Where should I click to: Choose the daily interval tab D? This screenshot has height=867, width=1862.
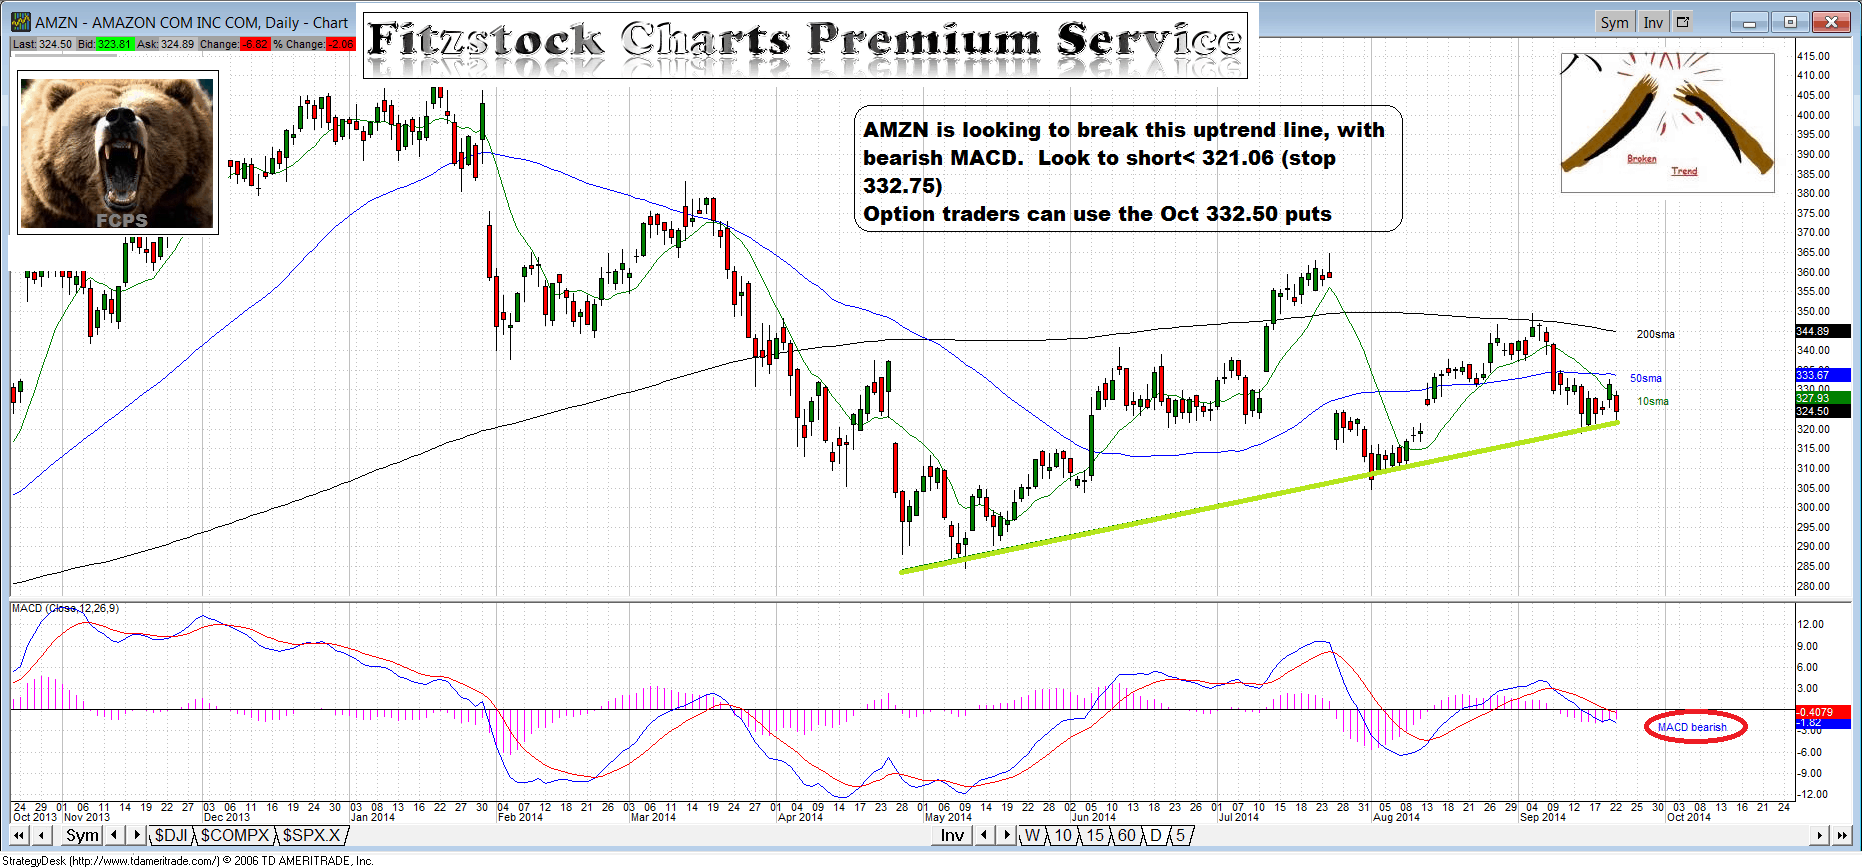point(1156,835)
